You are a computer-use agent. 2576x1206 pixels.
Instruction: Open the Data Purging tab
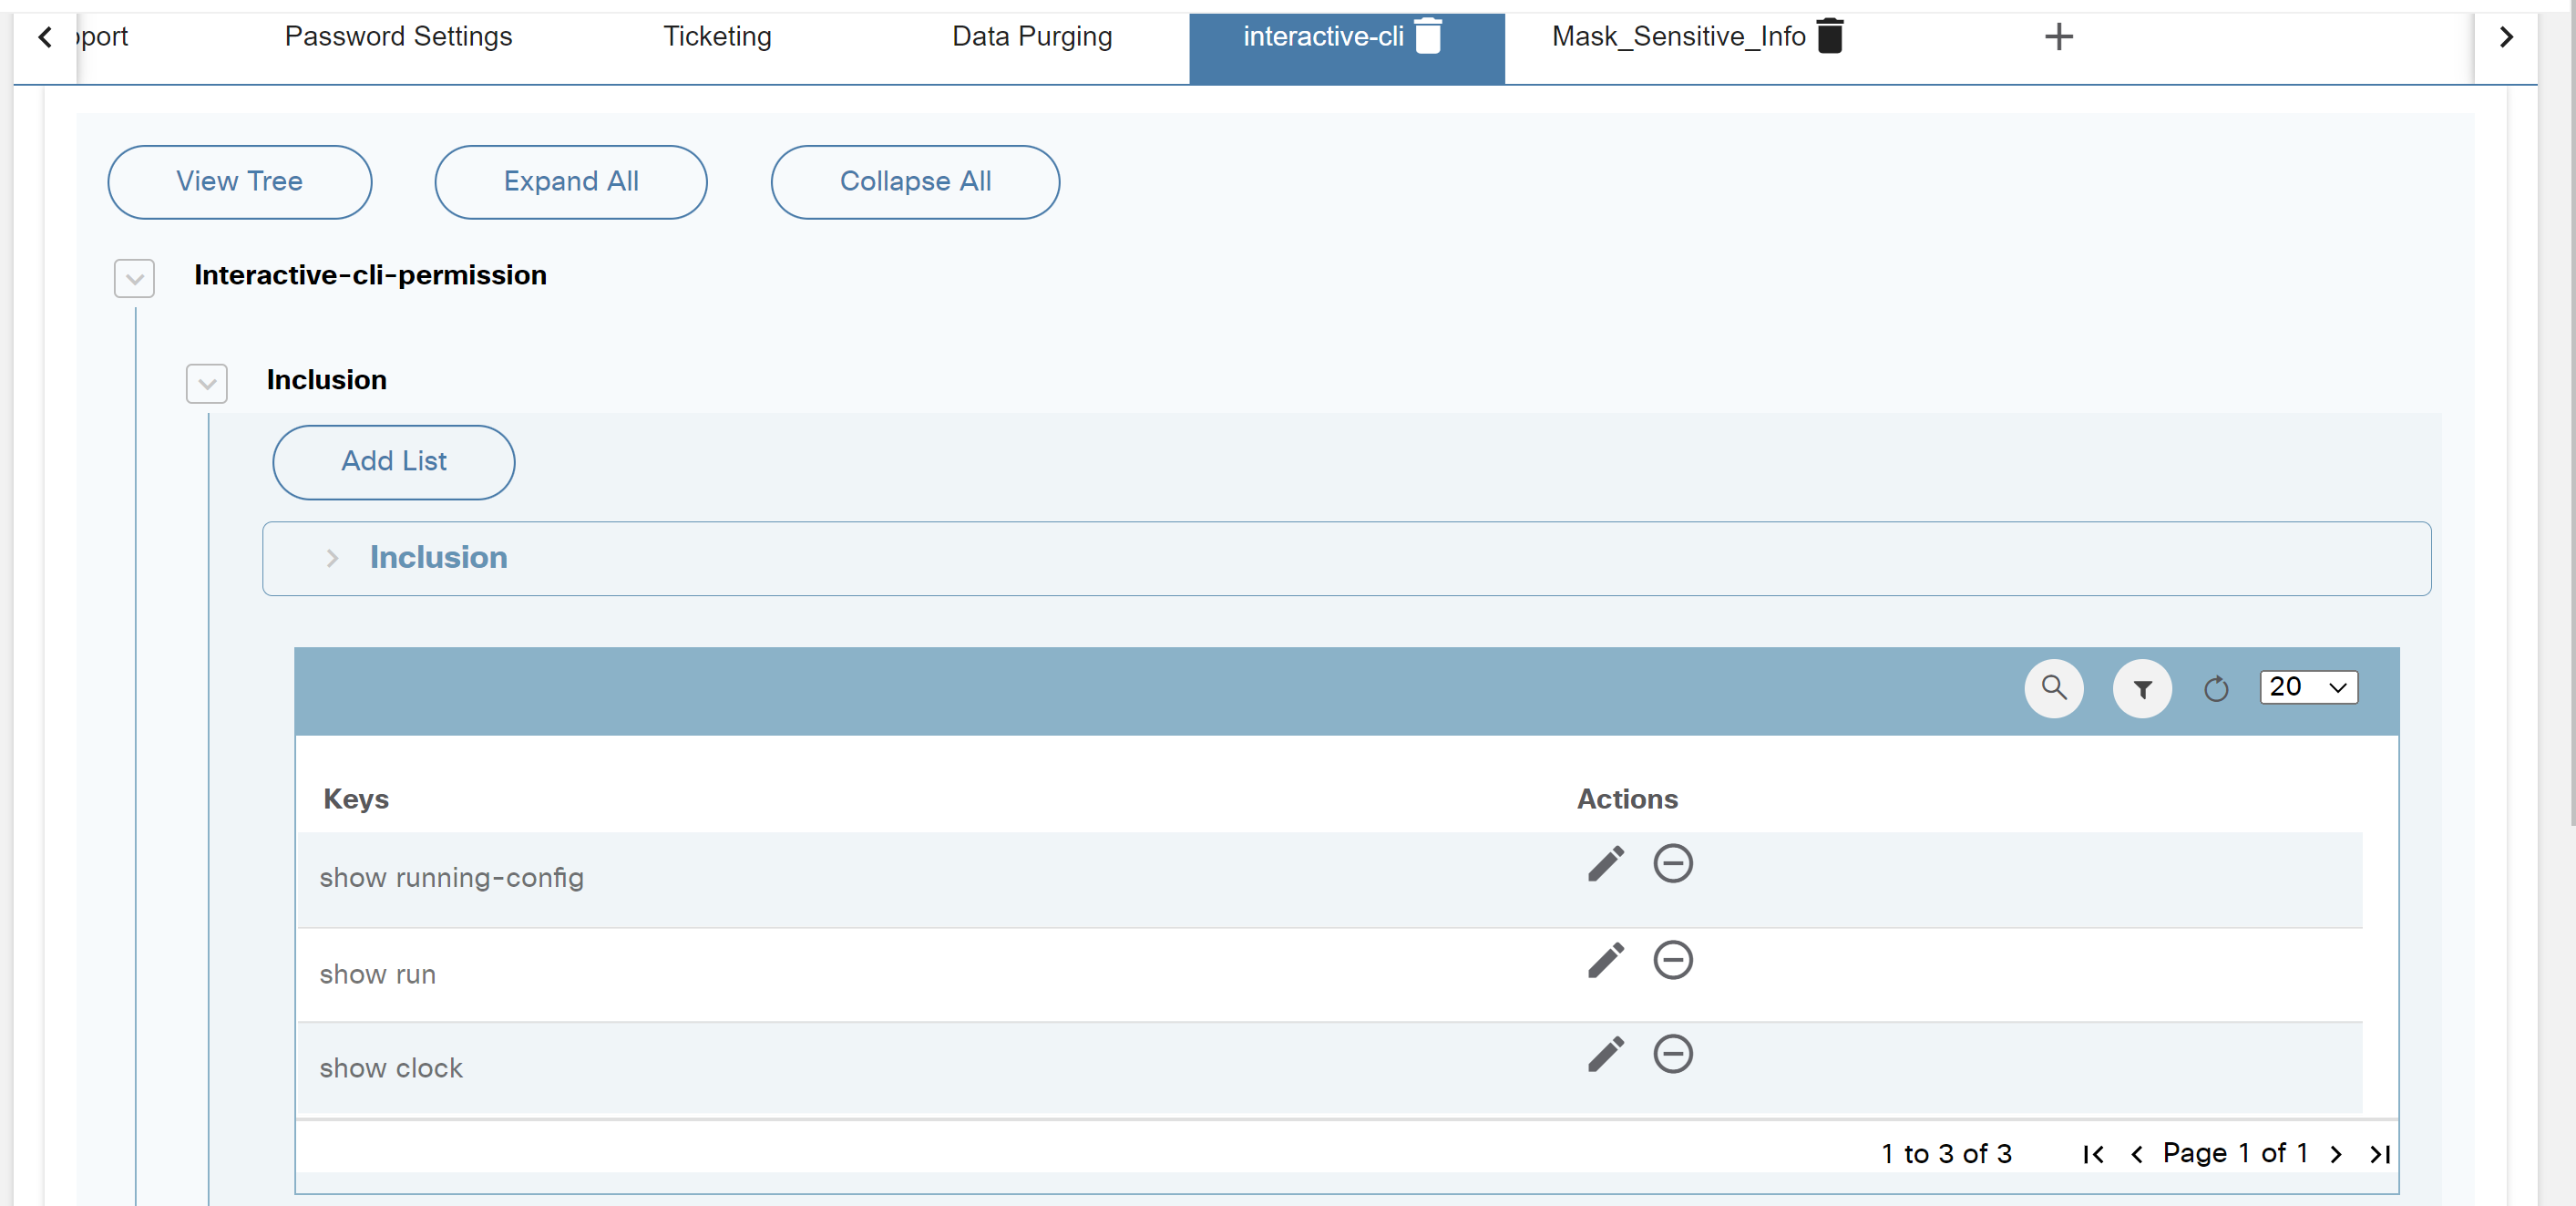[x=1031, y=37]
